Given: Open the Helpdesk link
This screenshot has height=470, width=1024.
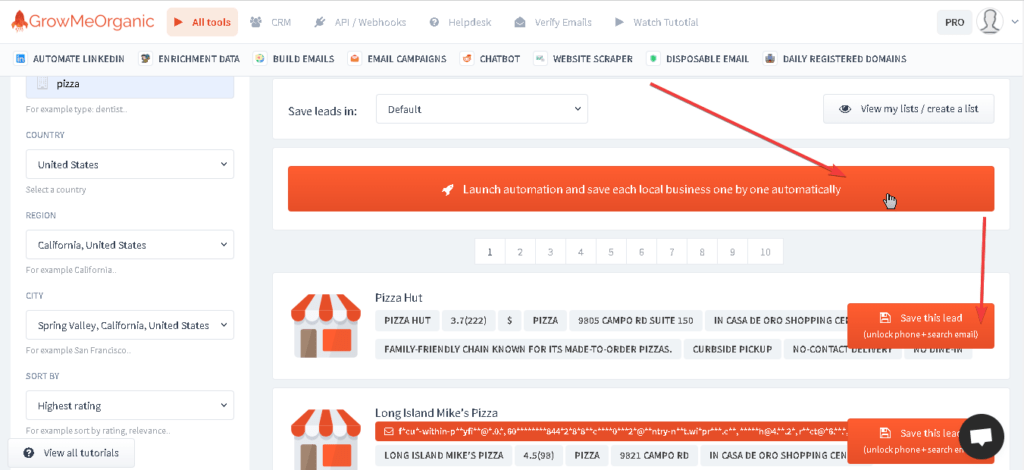Looking at the screenshot, I should [x=460, y=22].
